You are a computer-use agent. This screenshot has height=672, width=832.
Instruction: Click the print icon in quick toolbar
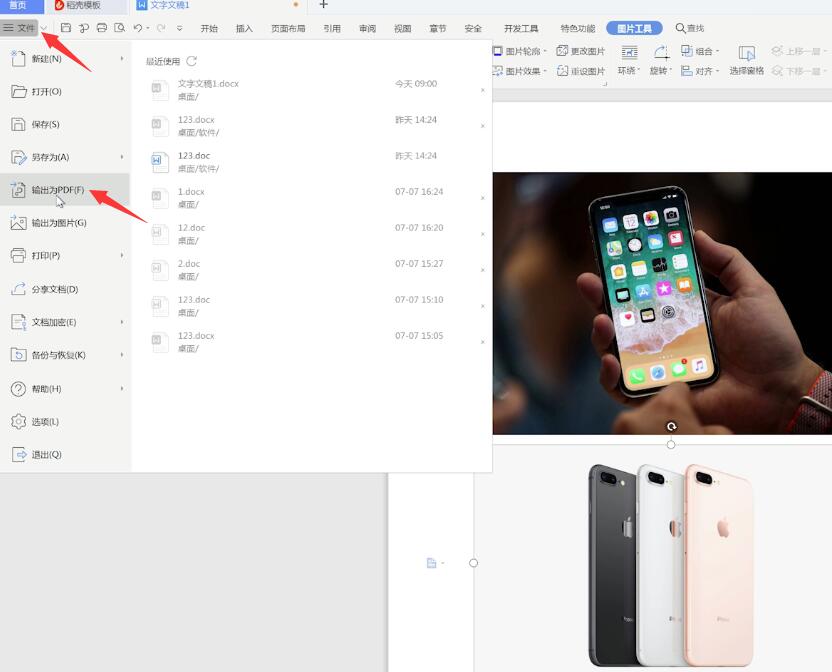click(102, 28)
